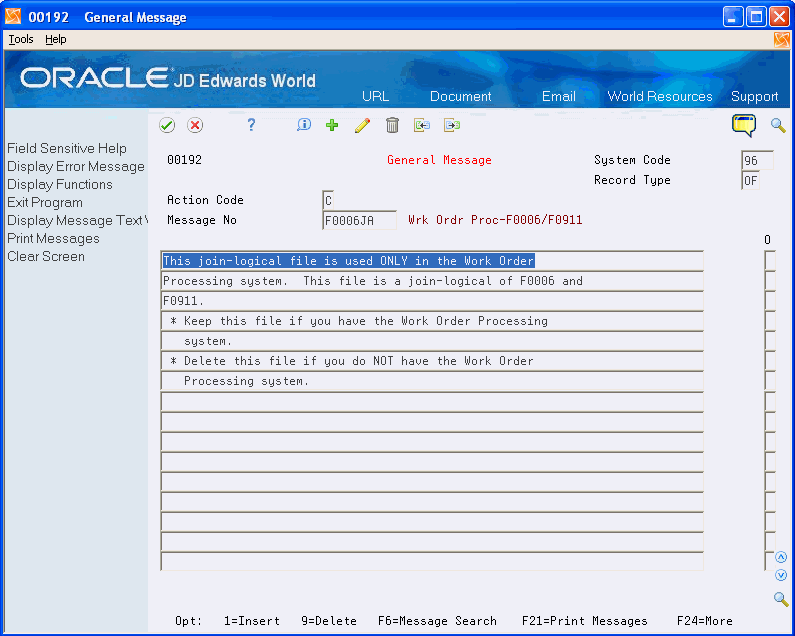Close the General Message window
The width and height of the screenshot is (795, 636).
tap(779, 17)
